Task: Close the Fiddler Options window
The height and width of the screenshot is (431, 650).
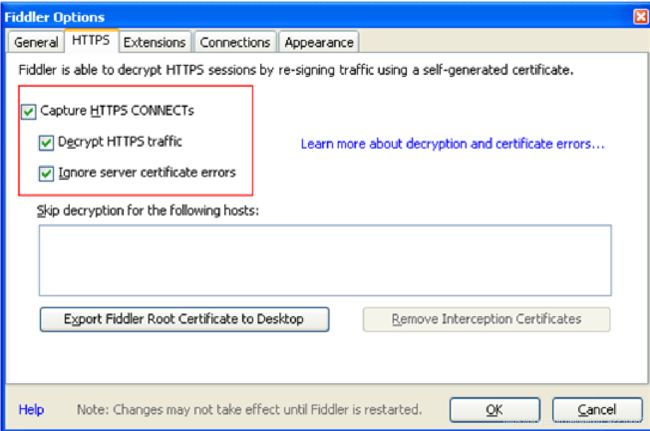Action: coord(640,17)
